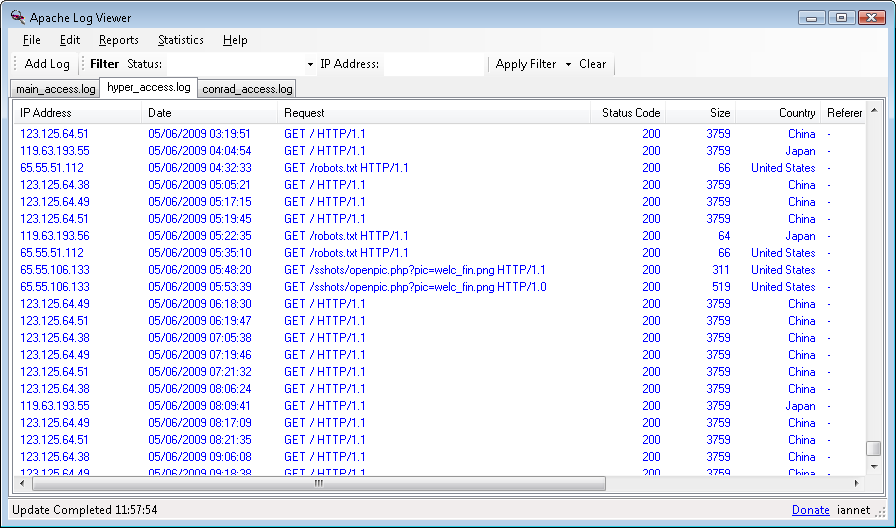Expand the Status filter dropdown
This screenshot has width=896, height=528.
(310, 65)
